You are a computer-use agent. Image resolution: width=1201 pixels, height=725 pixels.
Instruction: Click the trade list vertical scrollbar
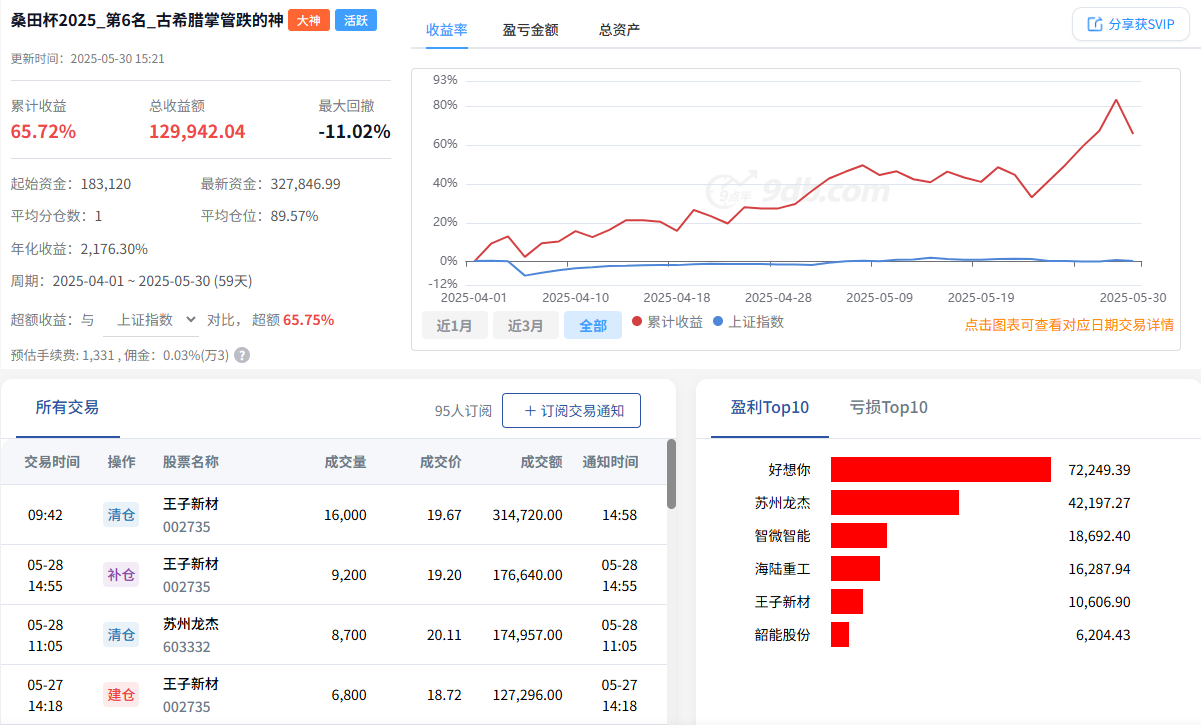click(x=671, y=474)
